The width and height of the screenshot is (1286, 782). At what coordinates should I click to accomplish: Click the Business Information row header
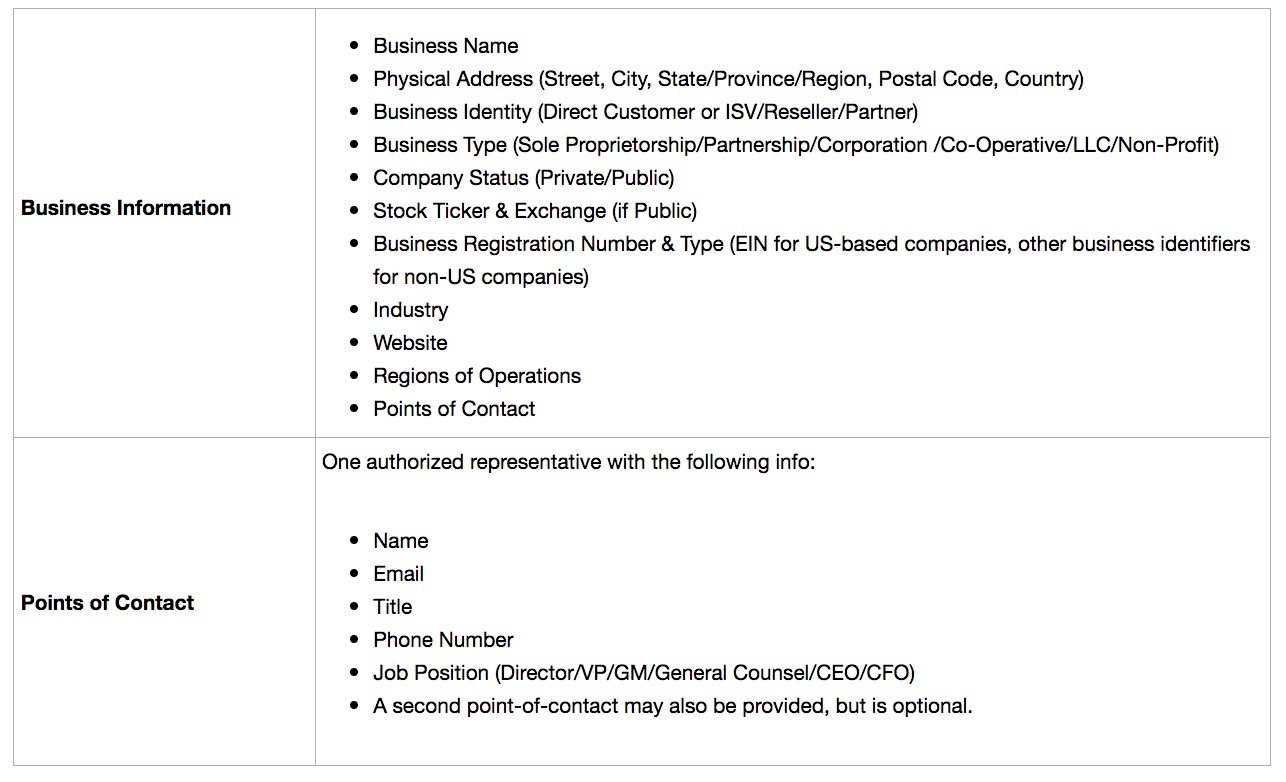[126, 208]
